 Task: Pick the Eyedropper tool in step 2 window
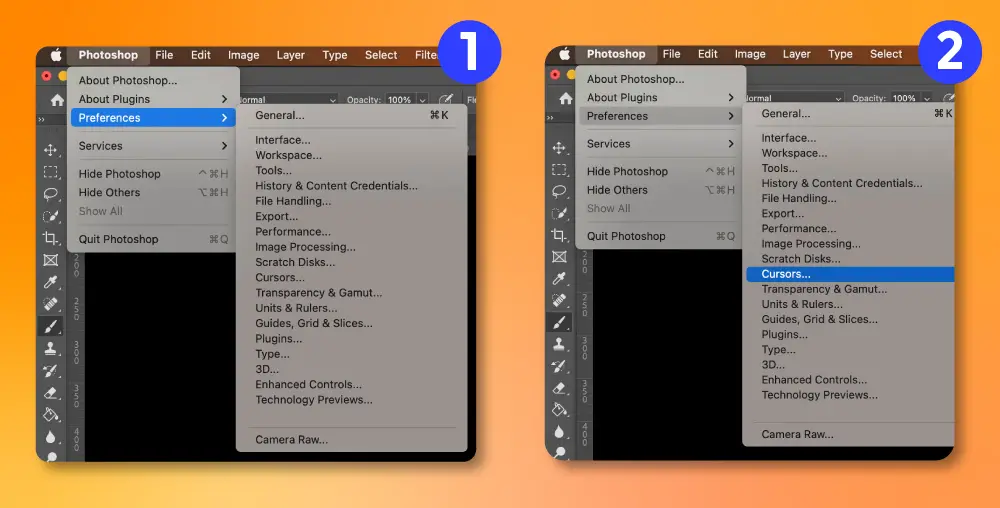[x=559, y=279]
